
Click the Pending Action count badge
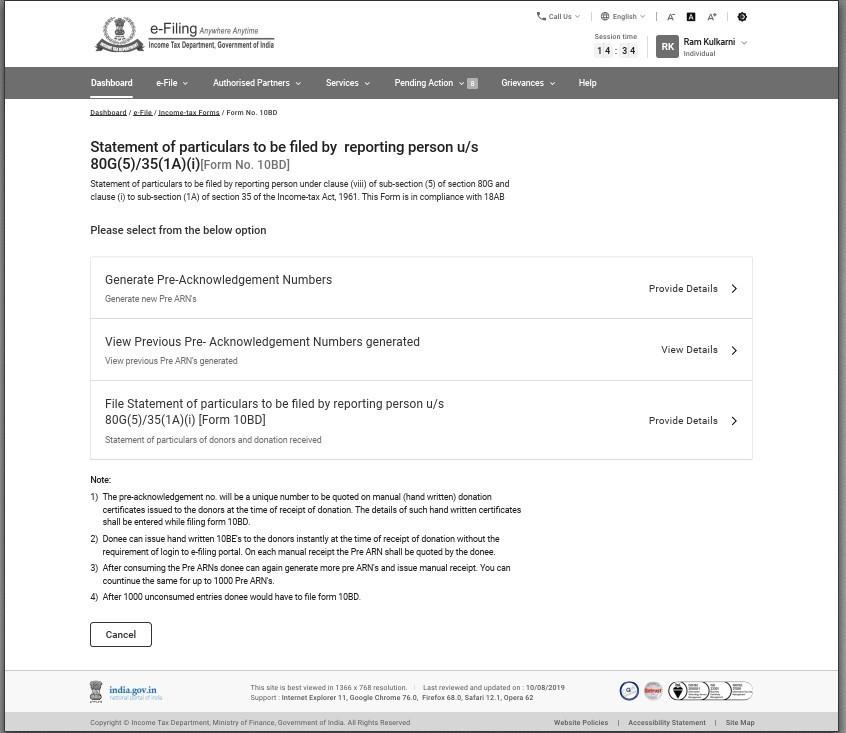pyautogui.click(x=473, y=84)
